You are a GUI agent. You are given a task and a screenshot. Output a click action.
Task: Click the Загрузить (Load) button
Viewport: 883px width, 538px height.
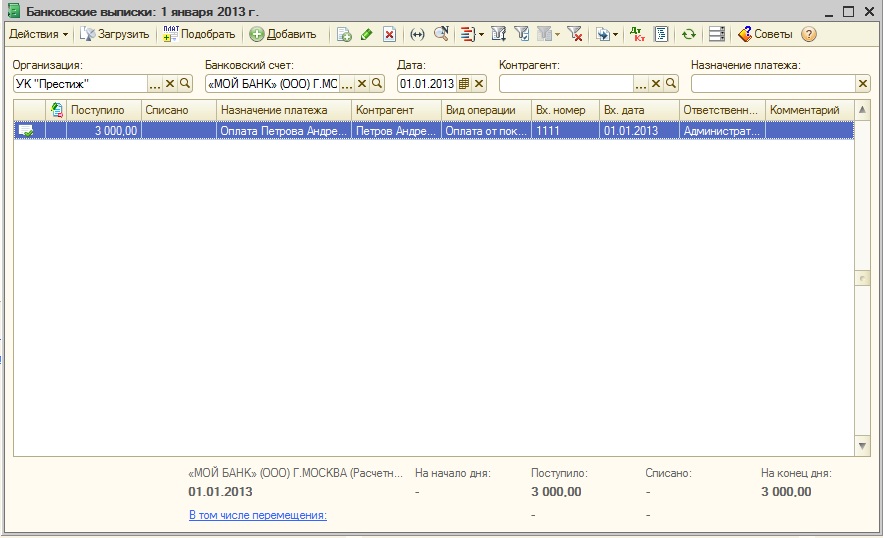(x=115, y=34)
